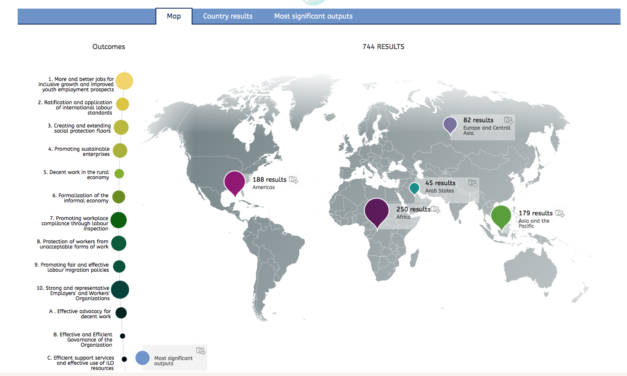Select outcome 4 sustainable enterprises circle
627x376 pixels.
[x=120, y=150]
